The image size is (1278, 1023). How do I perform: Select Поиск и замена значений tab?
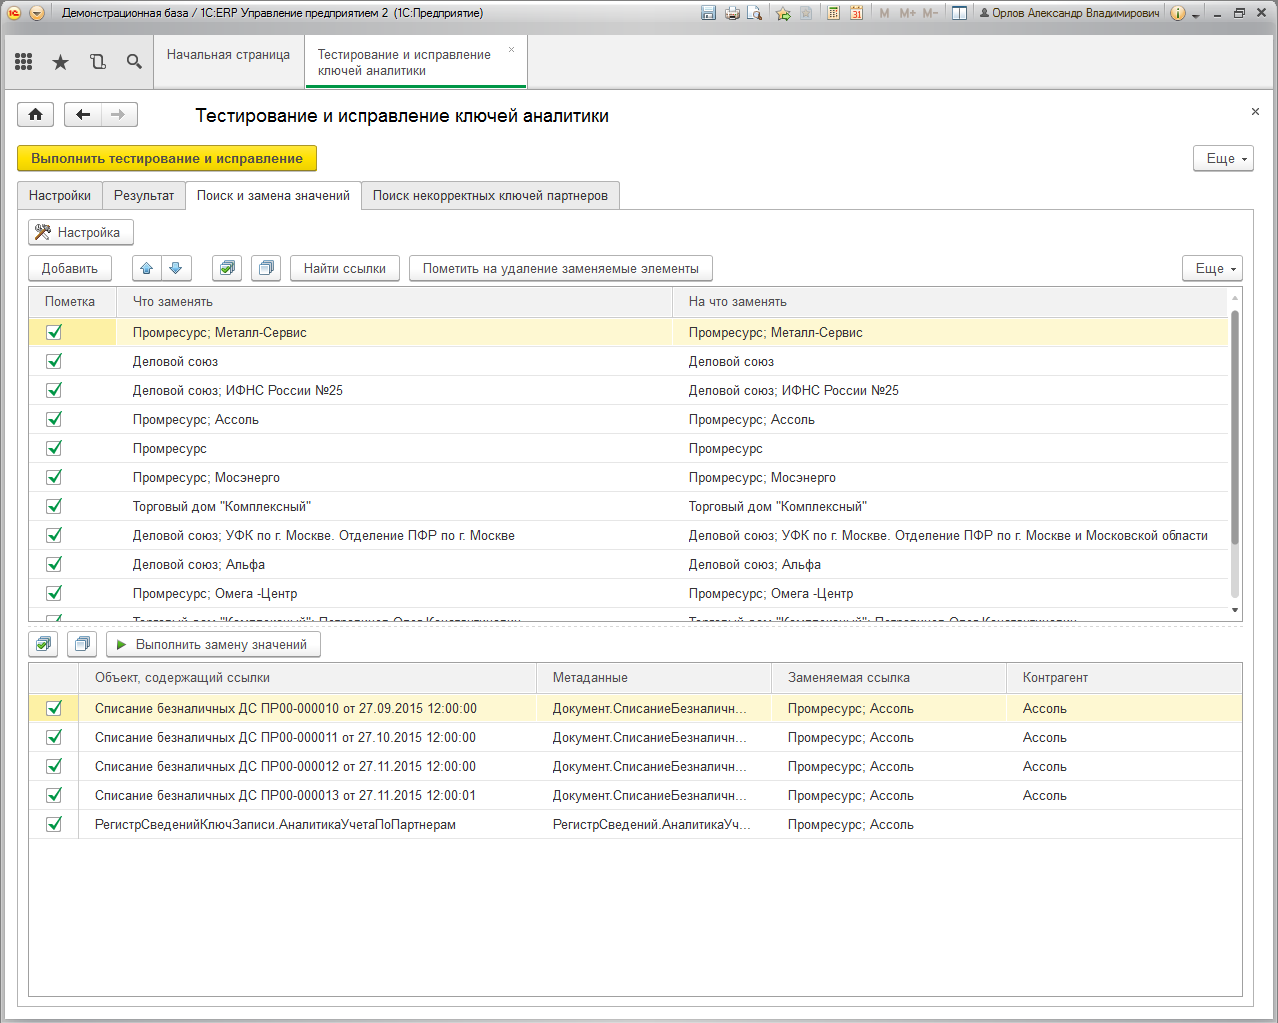pyautogui.click(x=273, y=195)
